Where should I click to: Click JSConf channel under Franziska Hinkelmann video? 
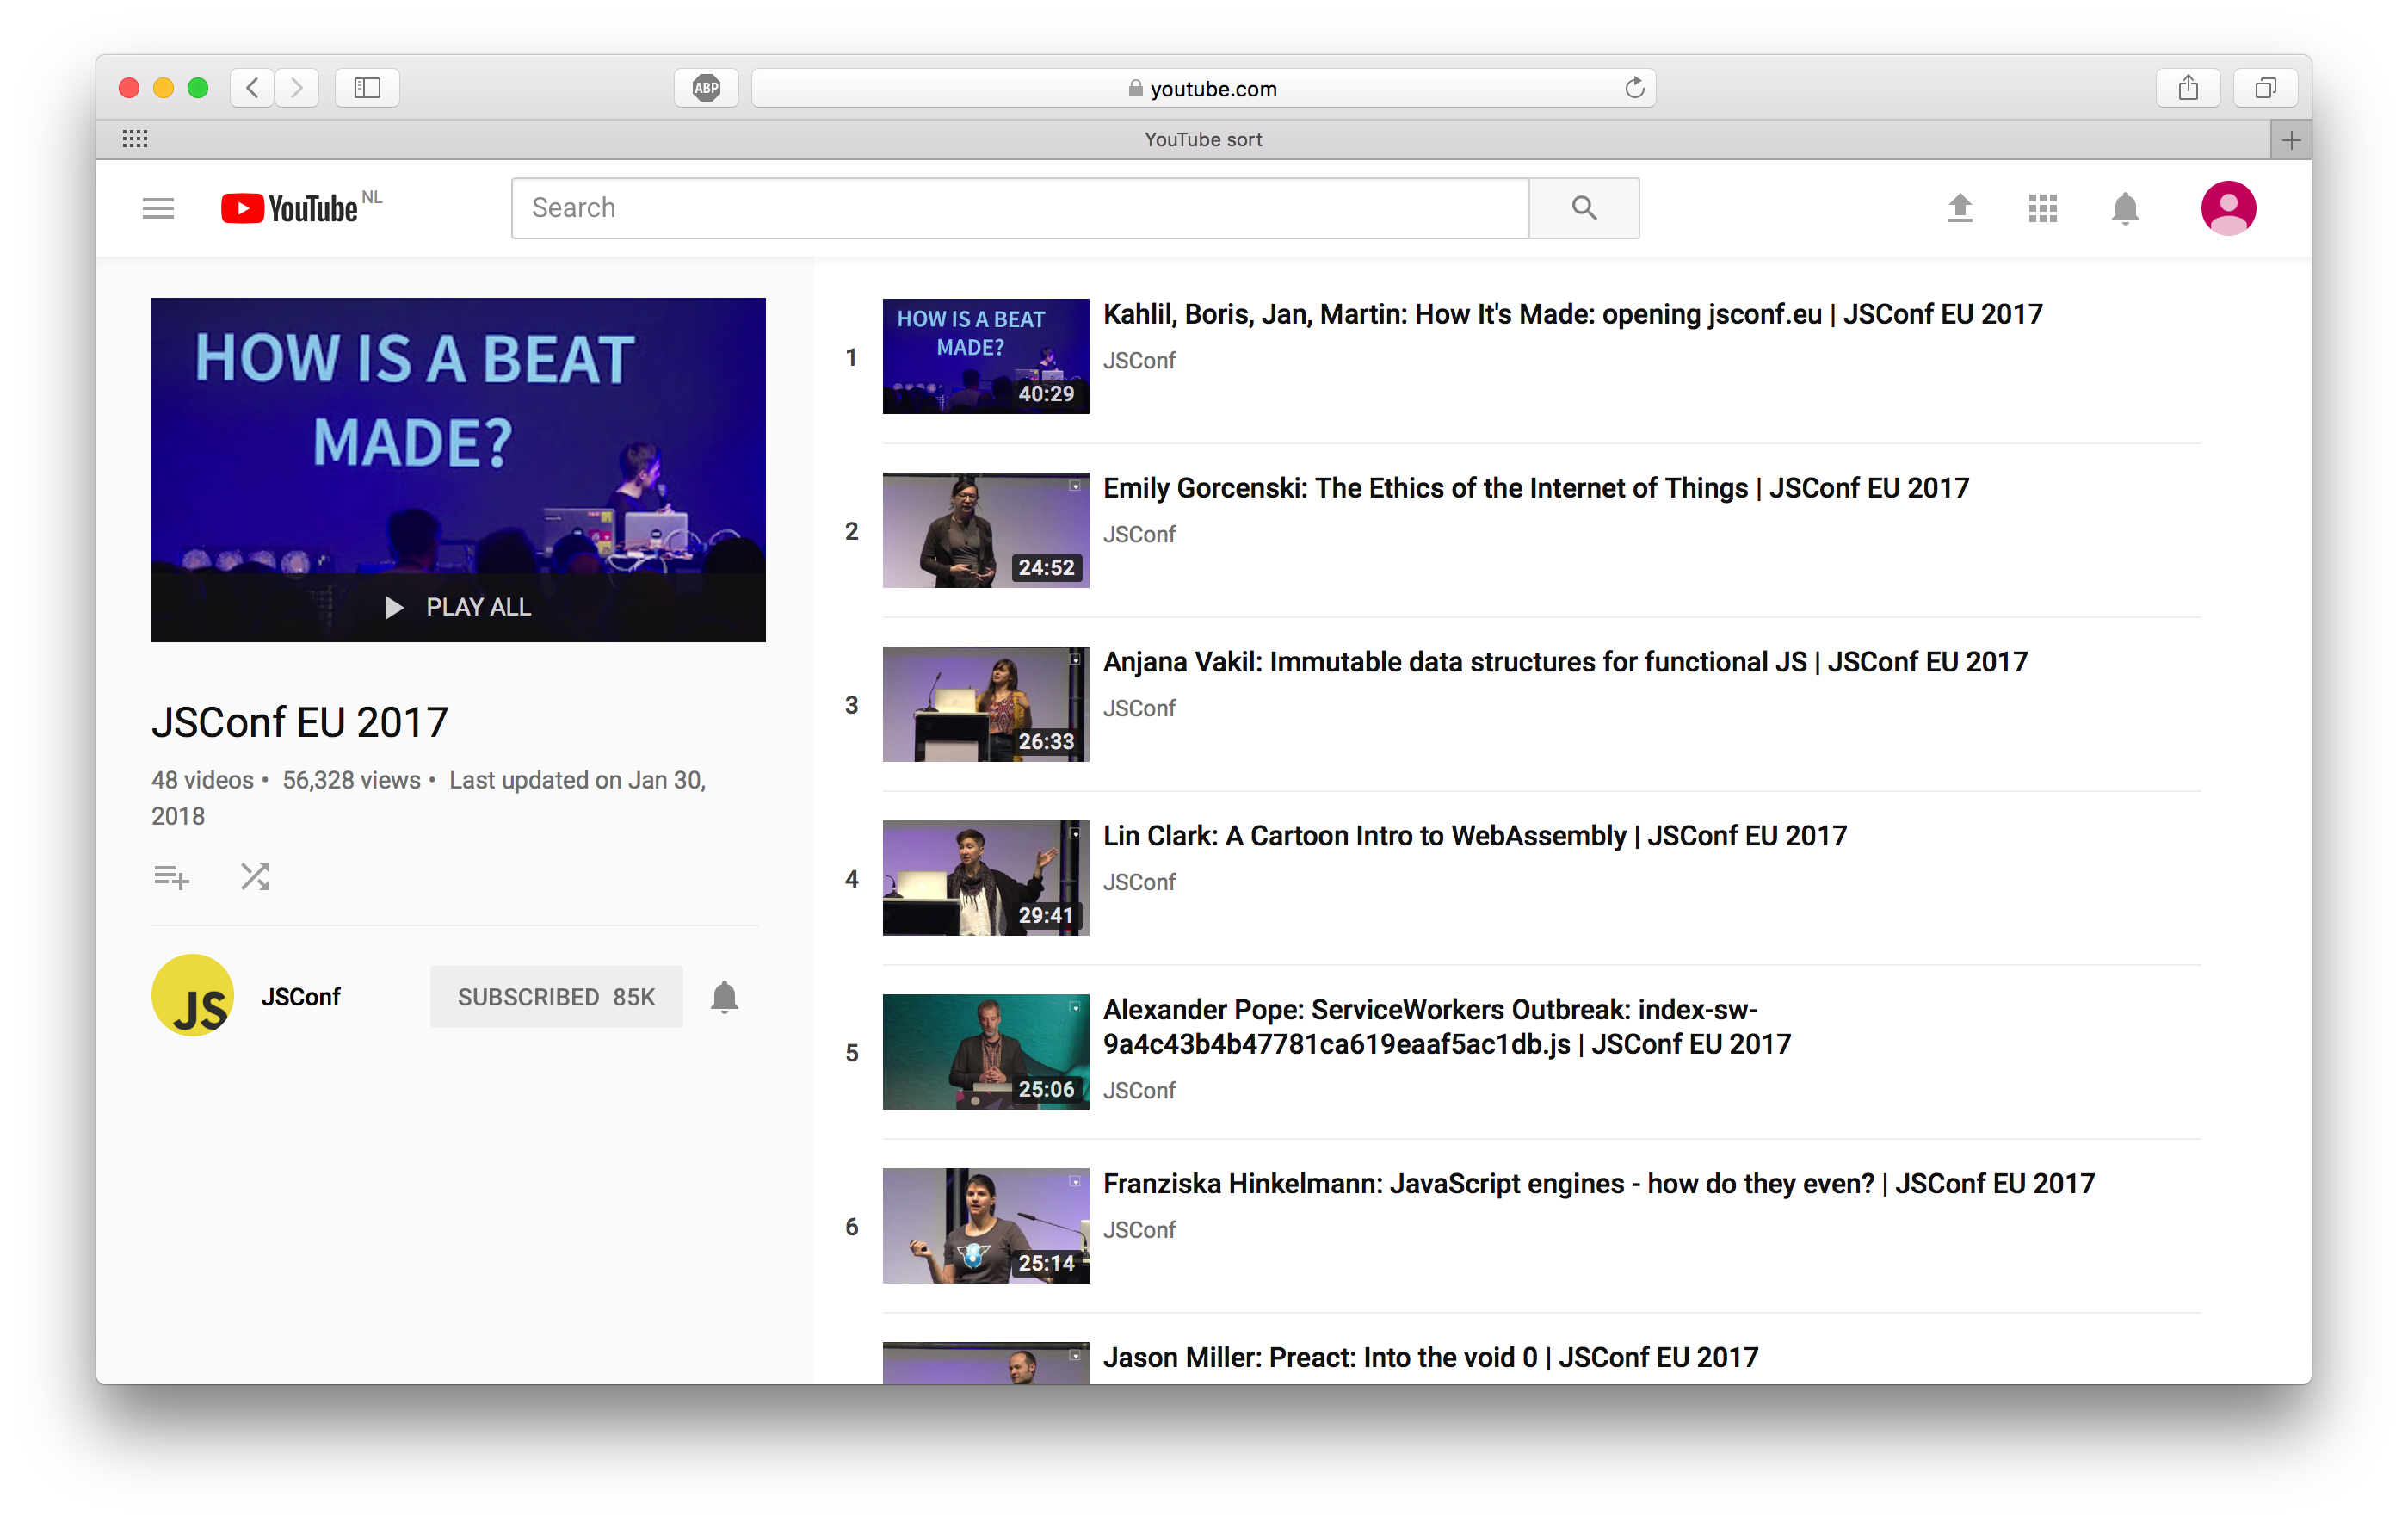[x=1139, y=1231]
